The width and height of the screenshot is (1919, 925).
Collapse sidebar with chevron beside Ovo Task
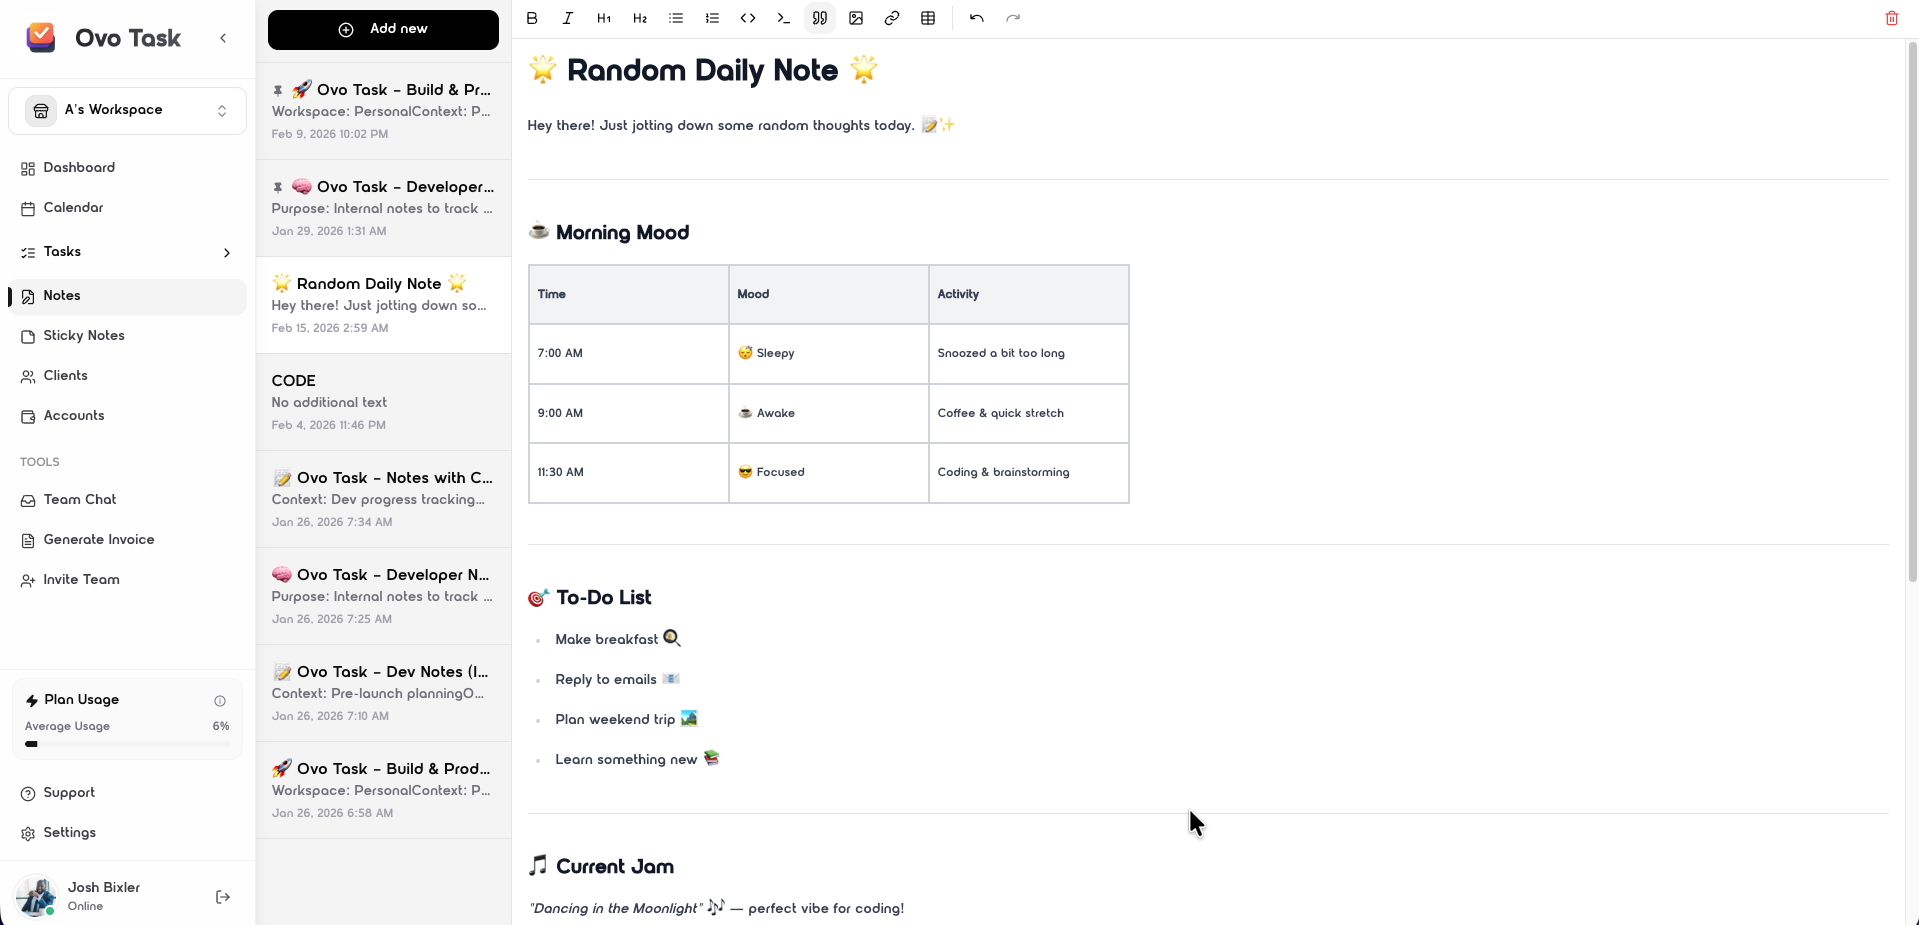[223, 38]
